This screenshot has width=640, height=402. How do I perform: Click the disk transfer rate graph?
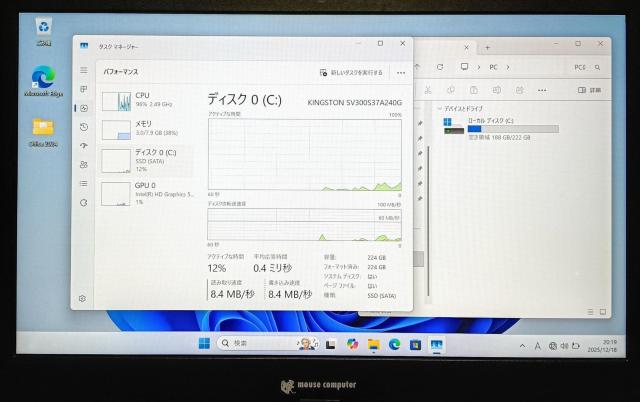point(305,224)
